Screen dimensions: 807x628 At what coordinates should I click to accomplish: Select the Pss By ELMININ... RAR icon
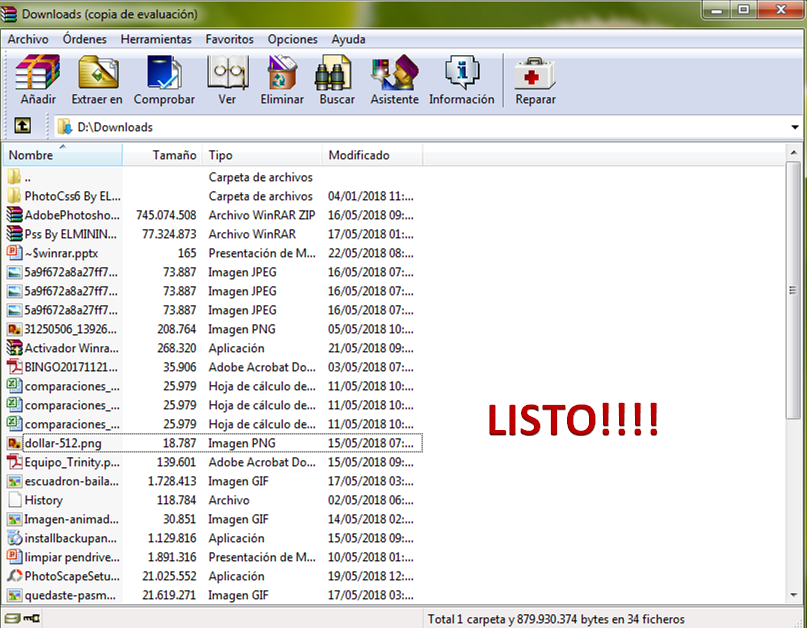point(14,234)
